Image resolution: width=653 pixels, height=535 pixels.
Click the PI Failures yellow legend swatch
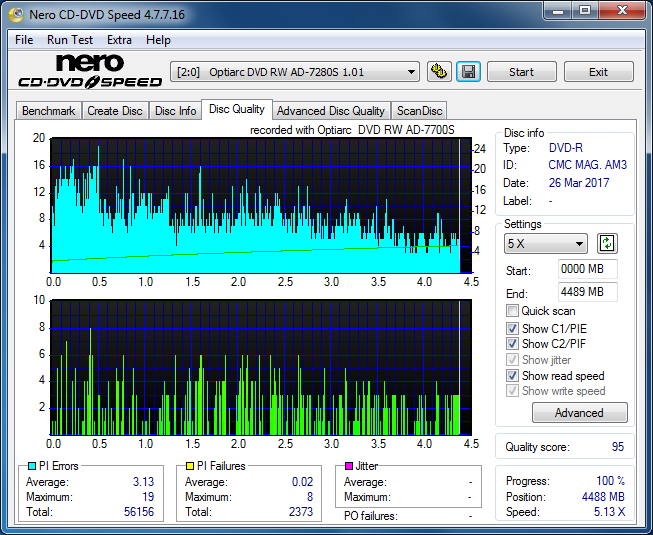pyautogui.click(x=190, y=466)
